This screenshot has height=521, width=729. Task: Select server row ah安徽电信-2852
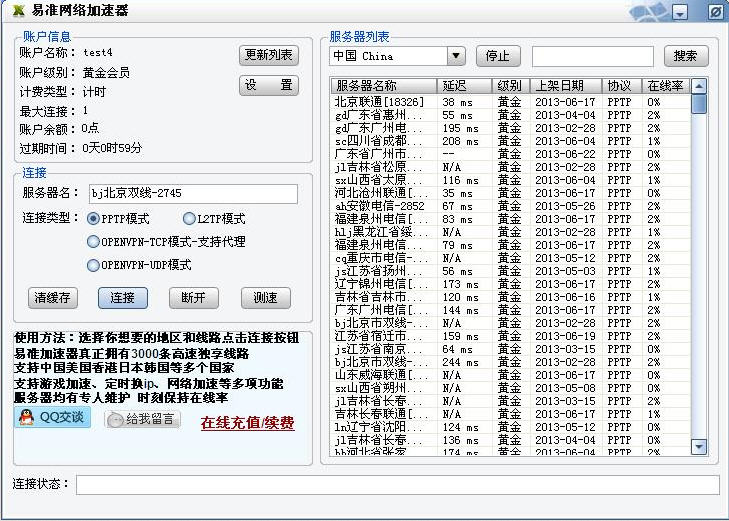pos(510,206)
